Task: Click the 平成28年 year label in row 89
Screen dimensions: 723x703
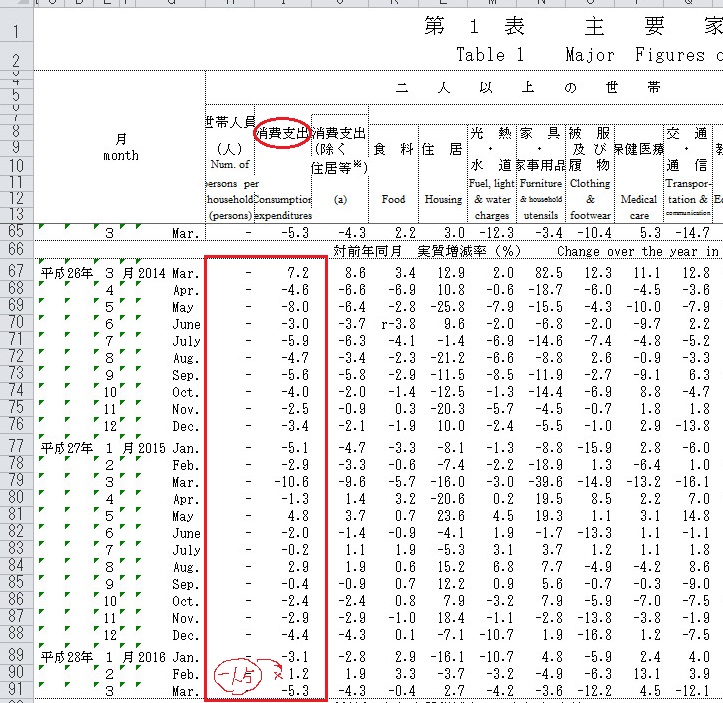Action: (x=64, y=655)
